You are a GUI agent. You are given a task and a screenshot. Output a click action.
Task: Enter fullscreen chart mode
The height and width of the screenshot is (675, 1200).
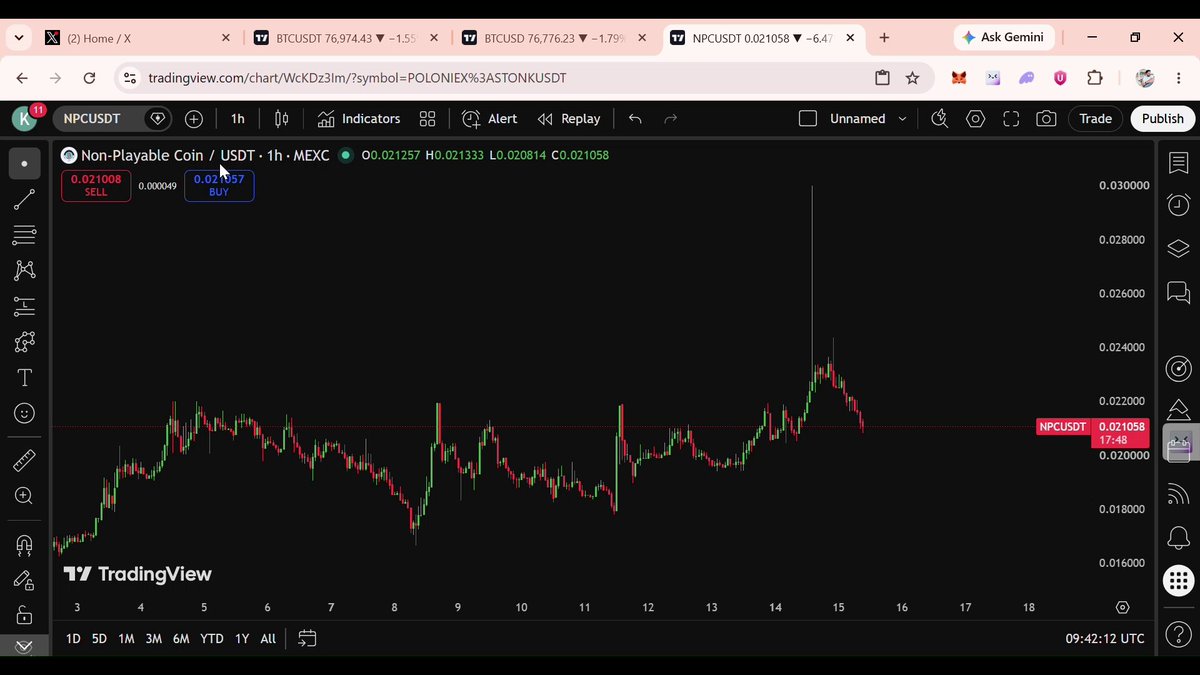pyautogui.click(x=1011, y=119)
